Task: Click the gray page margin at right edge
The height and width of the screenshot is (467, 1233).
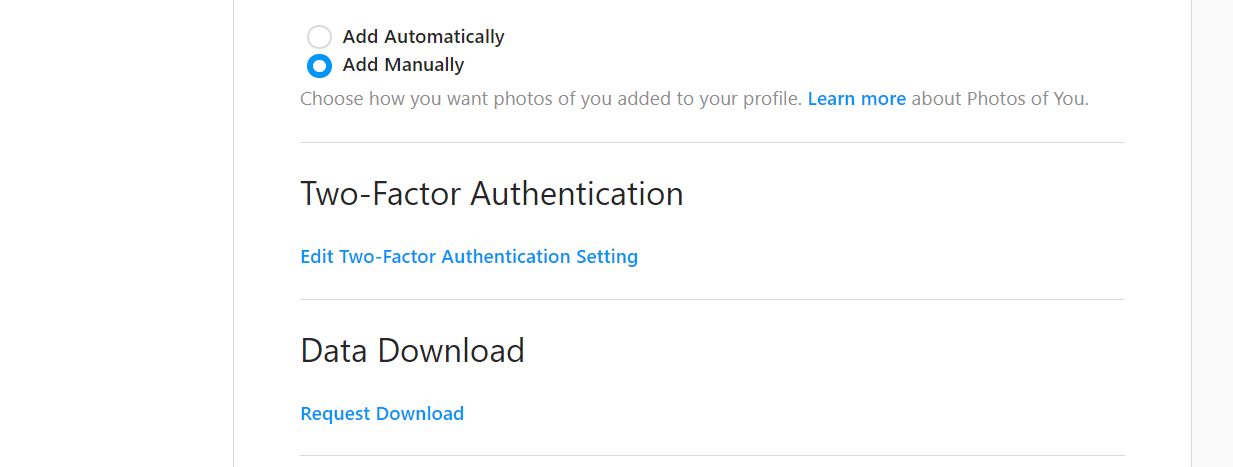Action: click(x=1213, y=233)
